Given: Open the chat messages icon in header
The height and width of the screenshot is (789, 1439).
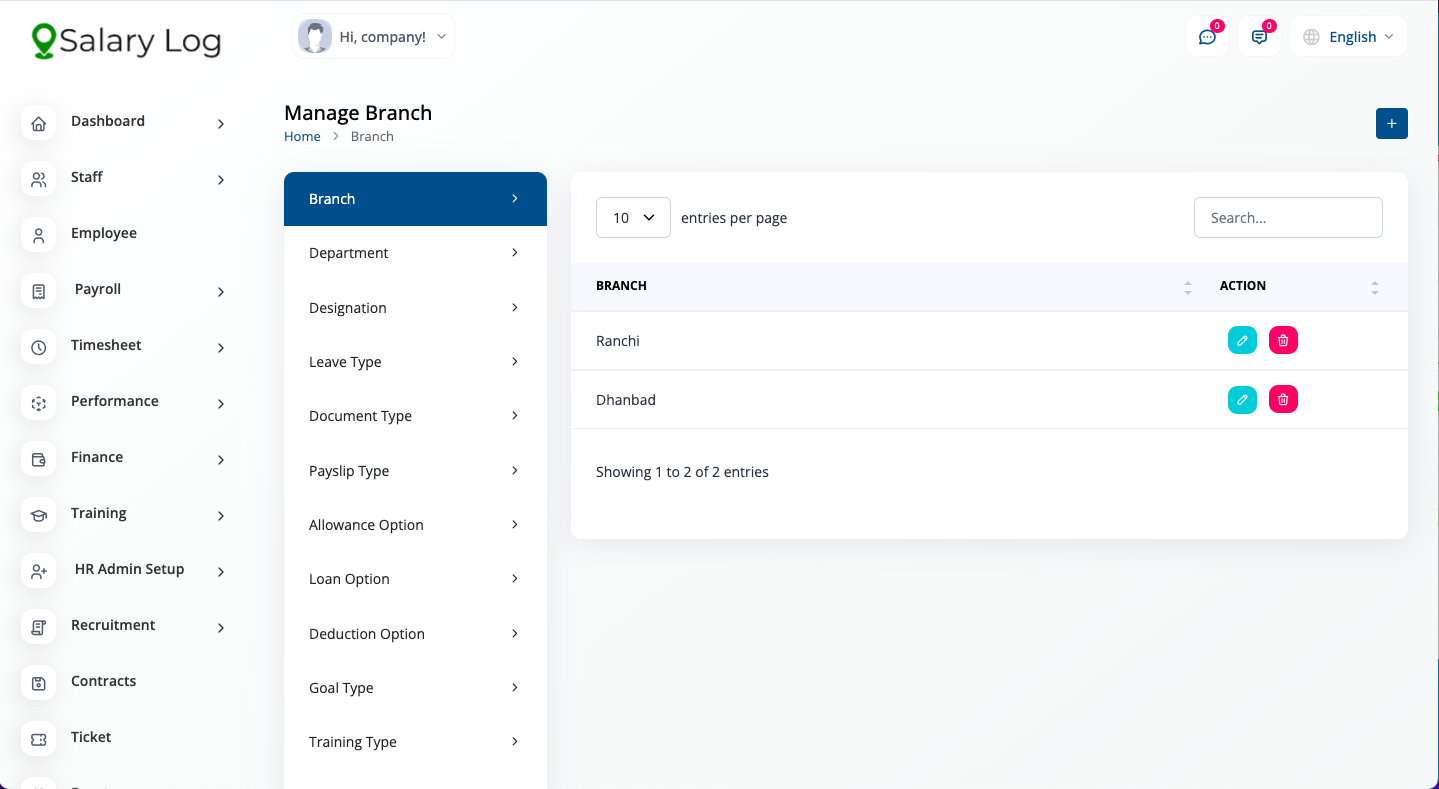Looking at the screenshot, I should (x=1207, y=37).
